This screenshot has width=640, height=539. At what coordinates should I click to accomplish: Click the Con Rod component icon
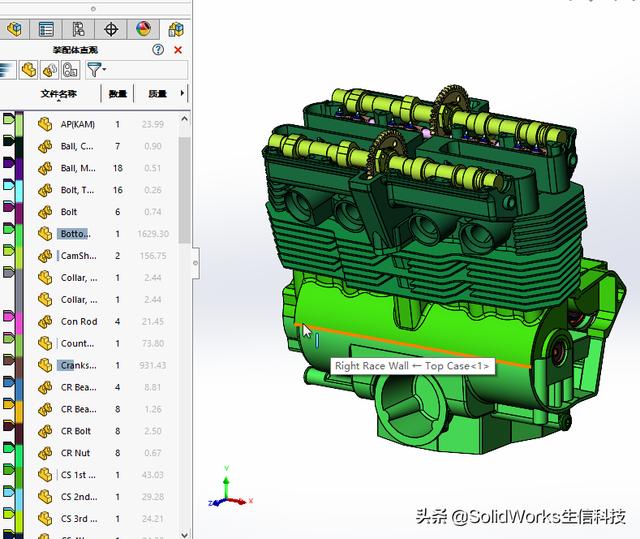[45, 322]
